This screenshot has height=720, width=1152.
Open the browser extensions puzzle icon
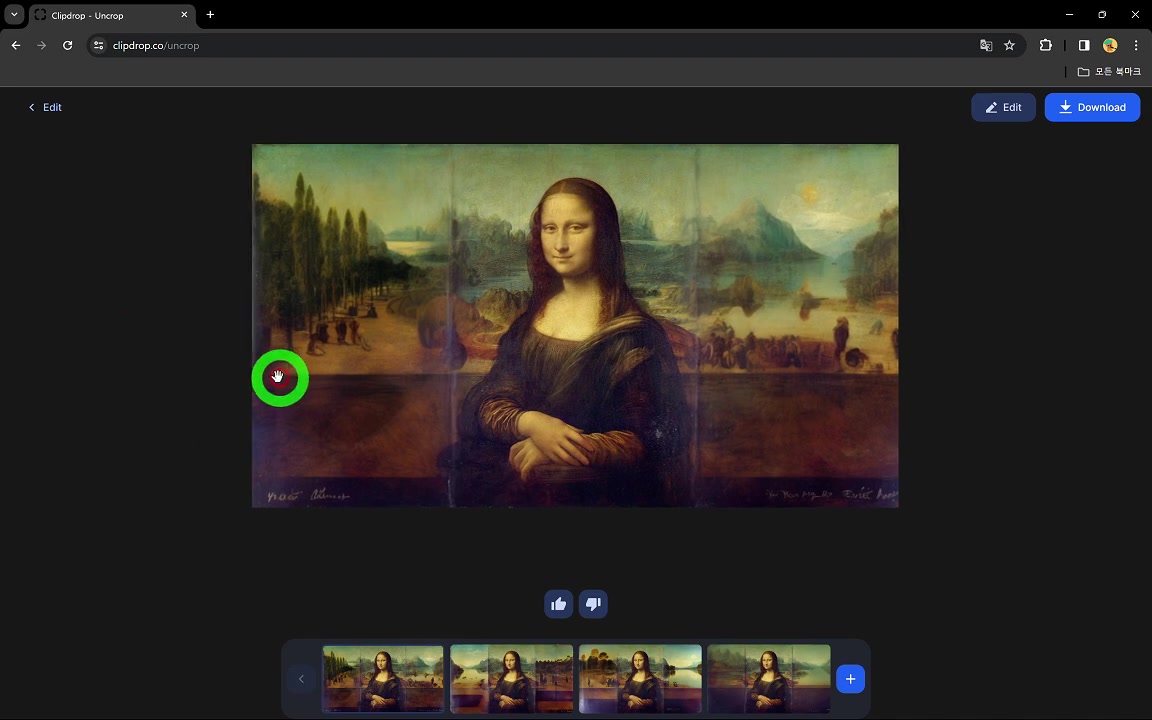pos(1045,46)
